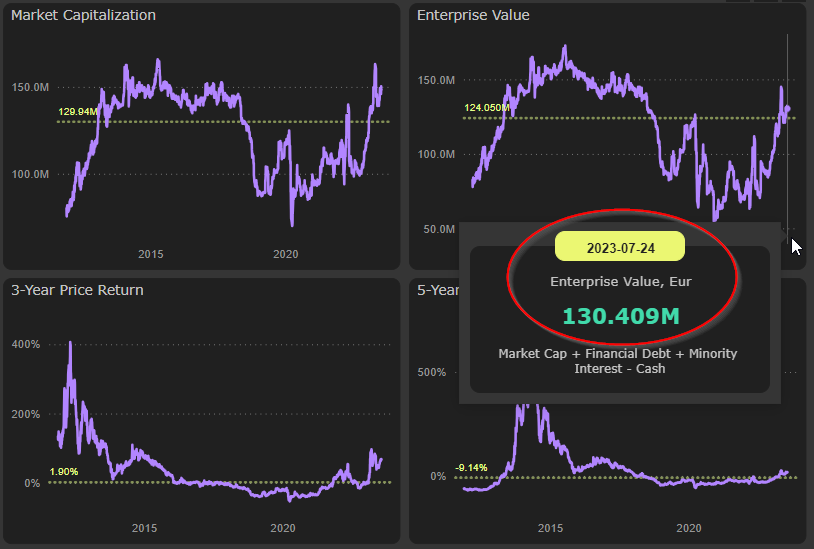Click the 124.050M average label on Enterprise Value
Image resolution: width=814 pixels, height=549 pixels.
pos(487,108)
